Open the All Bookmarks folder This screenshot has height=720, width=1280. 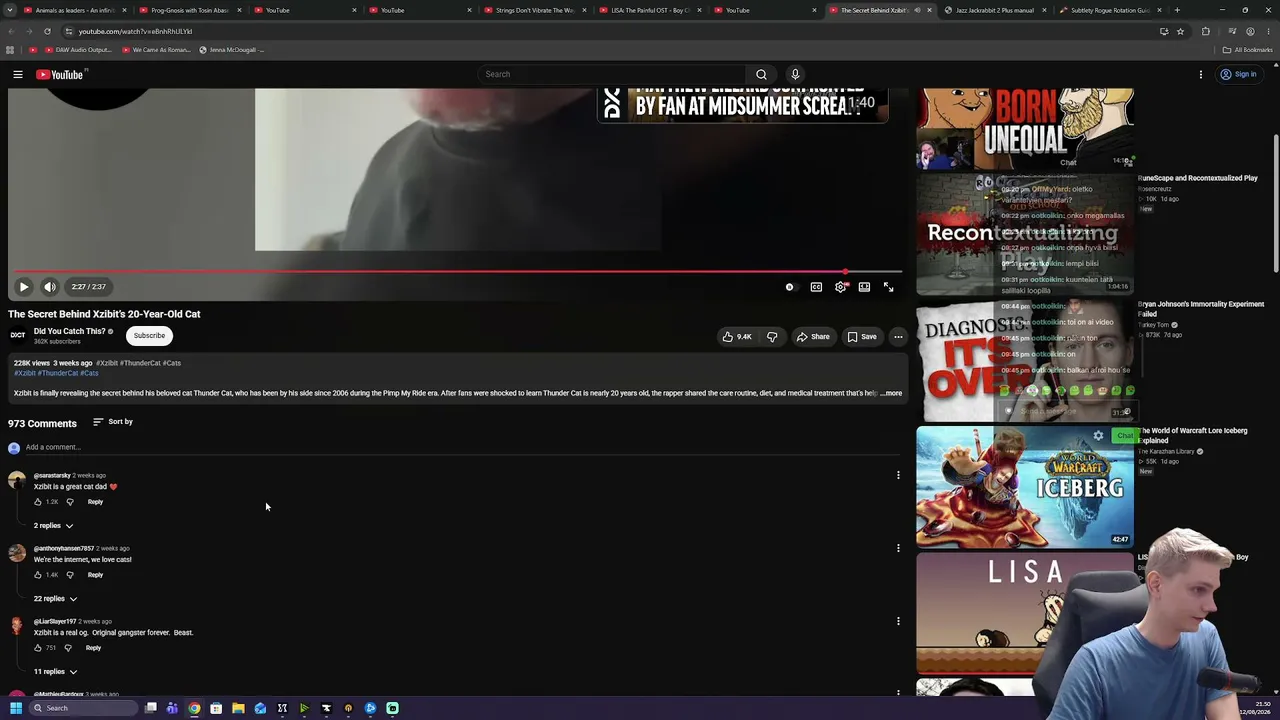[1247, 49]
